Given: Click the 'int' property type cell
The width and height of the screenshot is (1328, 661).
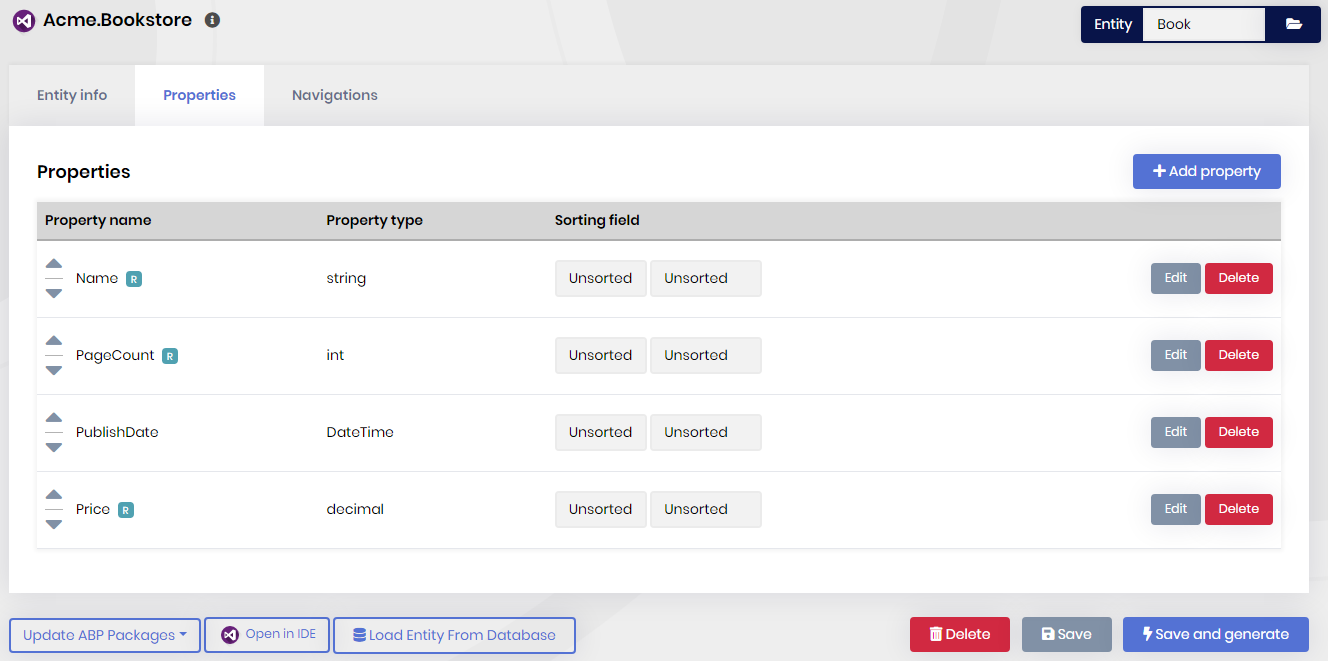Looking at the screenshot, I should coord(335,355).
